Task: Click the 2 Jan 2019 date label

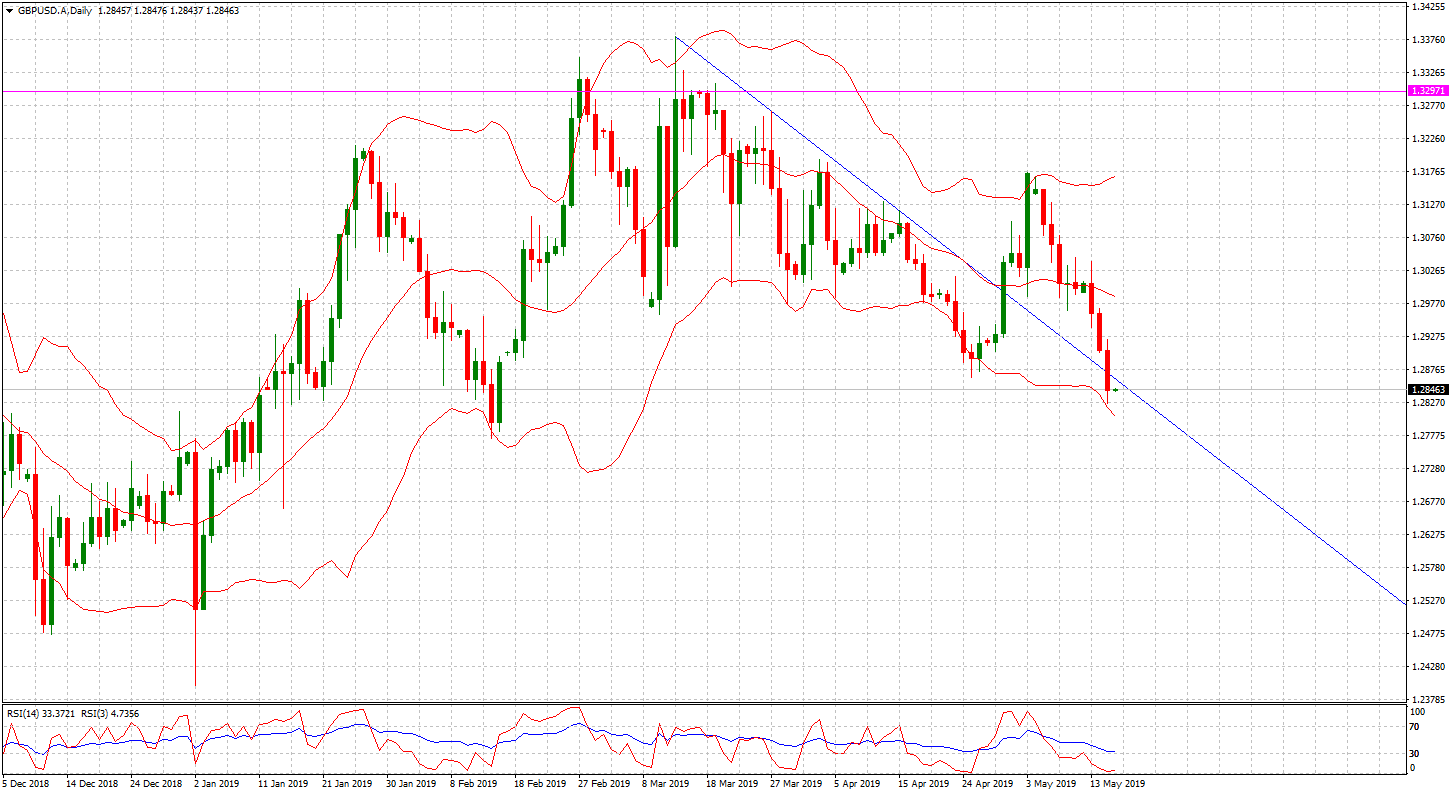Action: coord(216,784)
